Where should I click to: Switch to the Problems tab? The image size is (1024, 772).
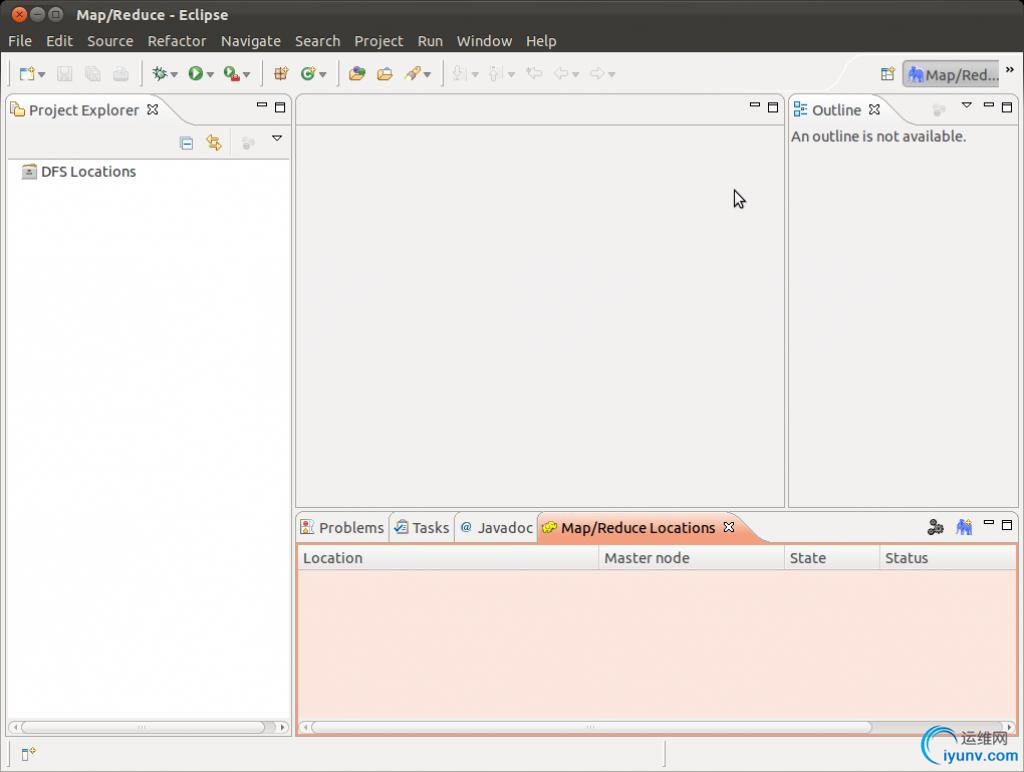(342, 528)
